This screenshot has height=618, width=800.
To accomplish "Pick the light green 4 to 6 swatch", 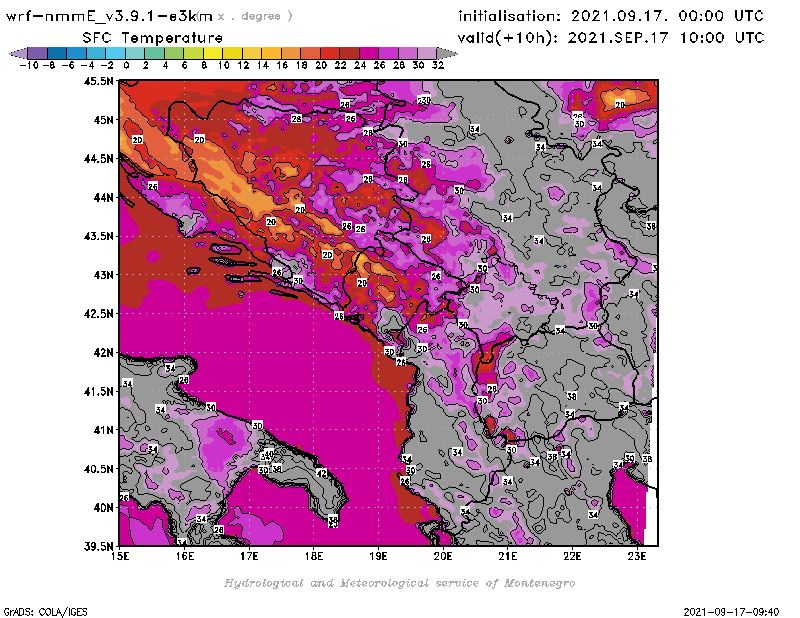I will coord(174,54).
